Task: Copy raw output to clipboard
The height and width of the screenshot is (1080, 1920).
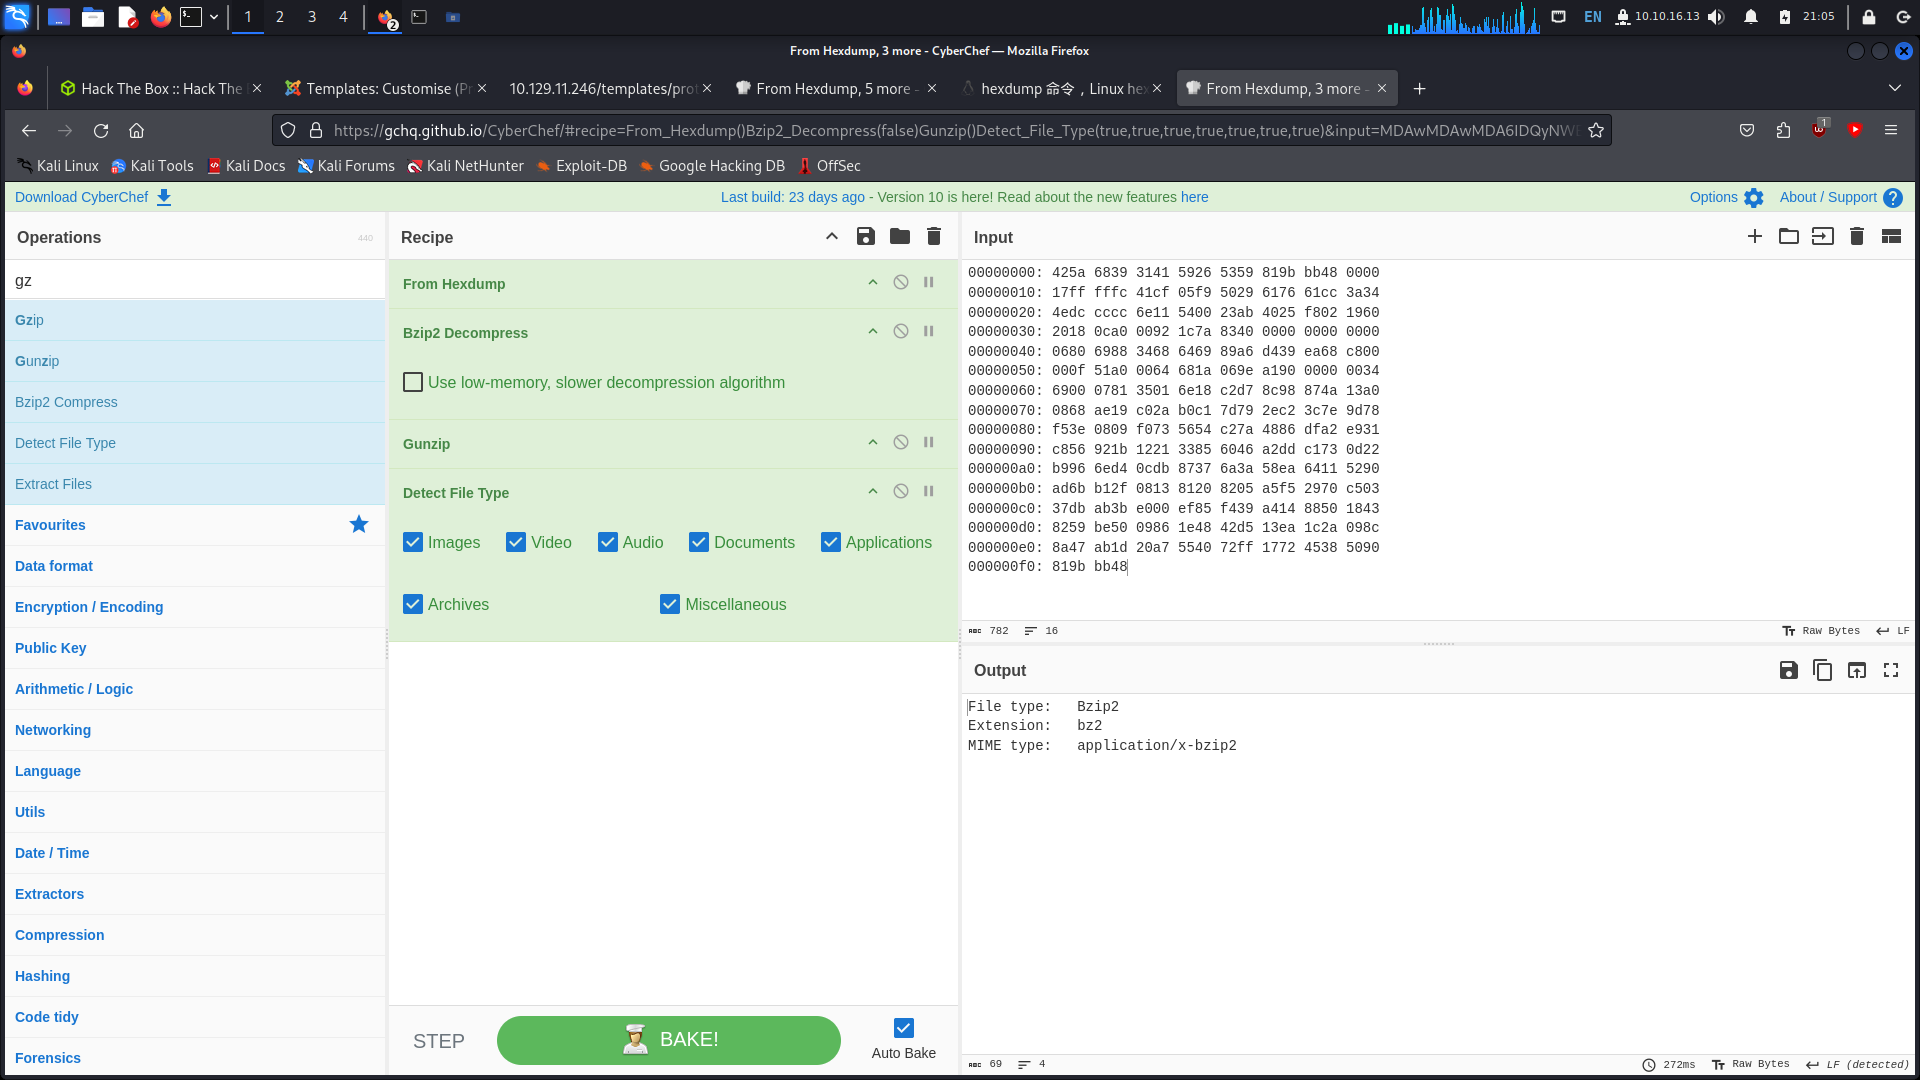Action: [x=1823, y=671]
